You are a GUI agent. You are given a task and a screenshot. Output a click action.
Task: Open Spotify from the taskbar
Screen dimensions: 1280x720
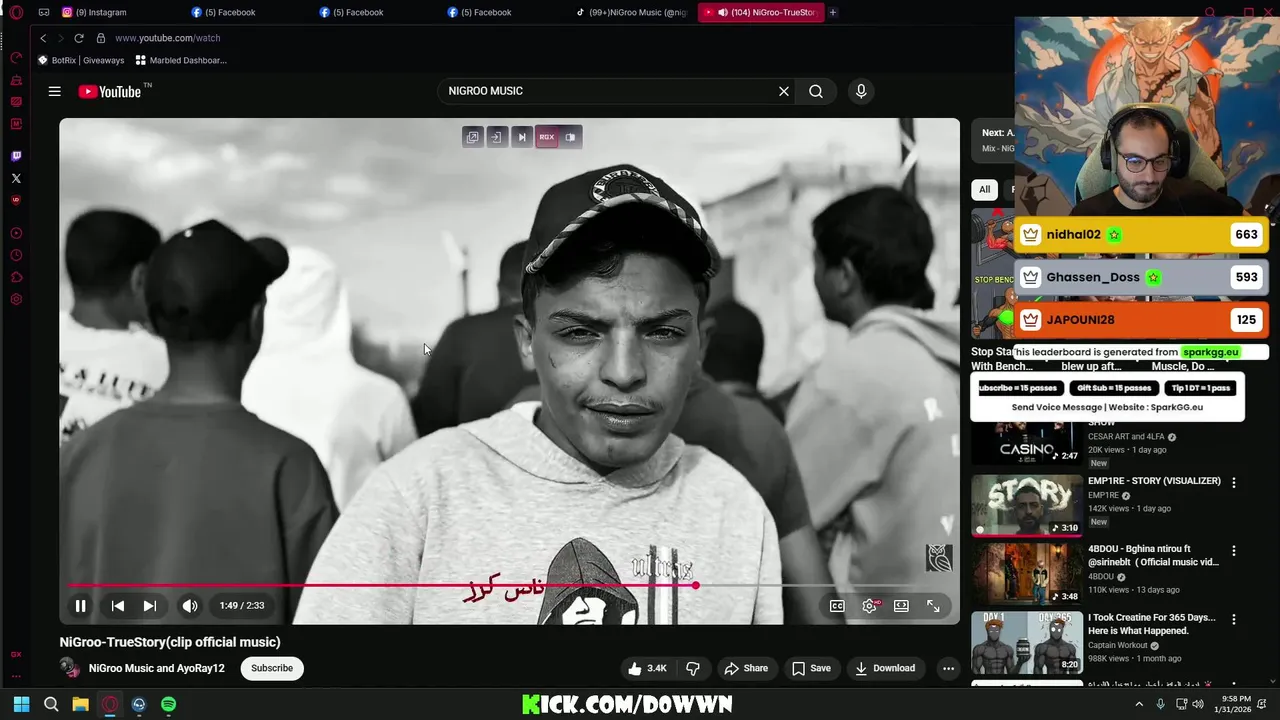(168, 704)
